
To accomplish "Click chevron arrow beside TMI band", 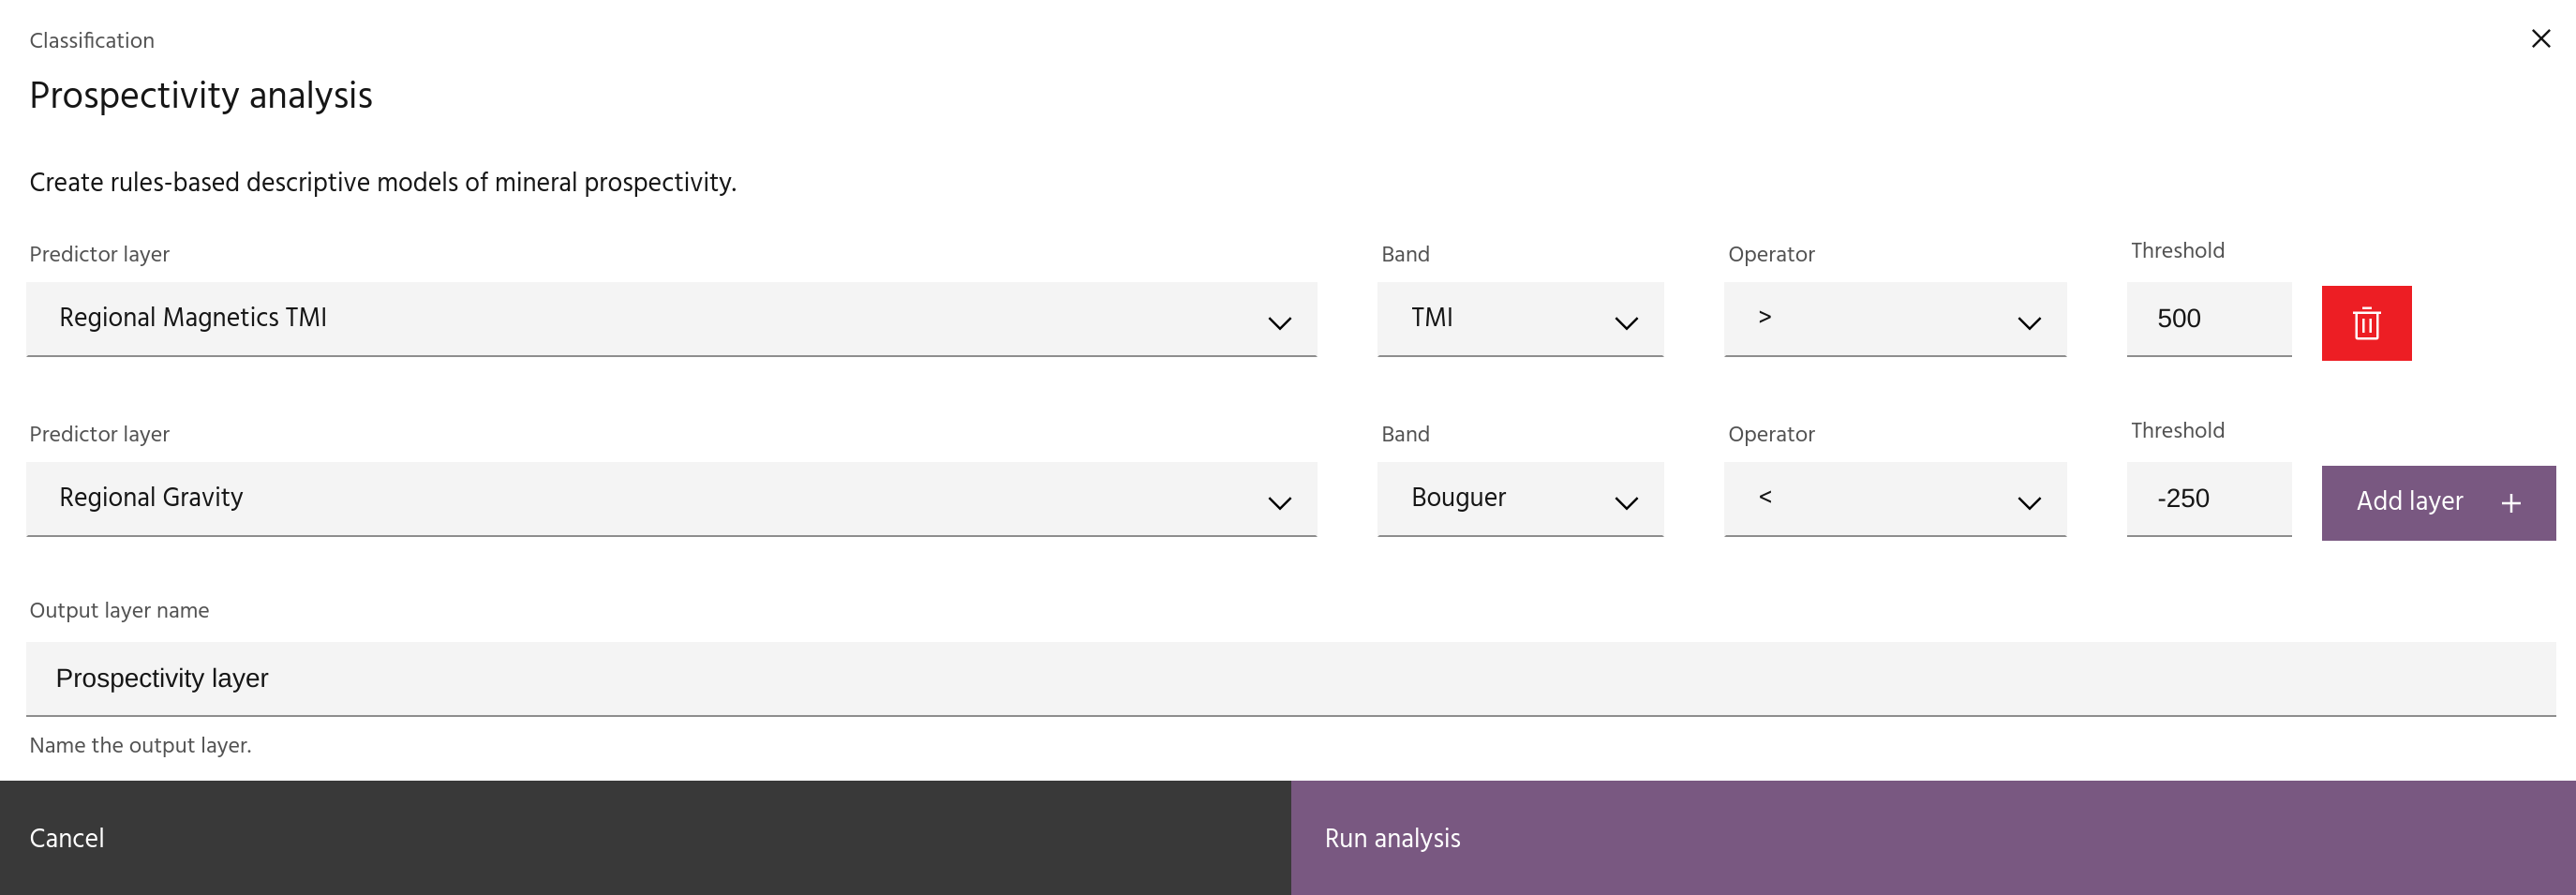I will coord(1626,323).
